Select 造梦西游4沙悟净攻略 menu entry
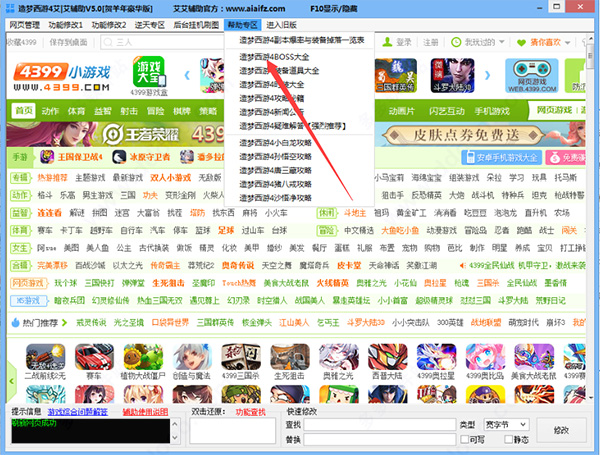 pyautogui.click(x=276, y=198)
